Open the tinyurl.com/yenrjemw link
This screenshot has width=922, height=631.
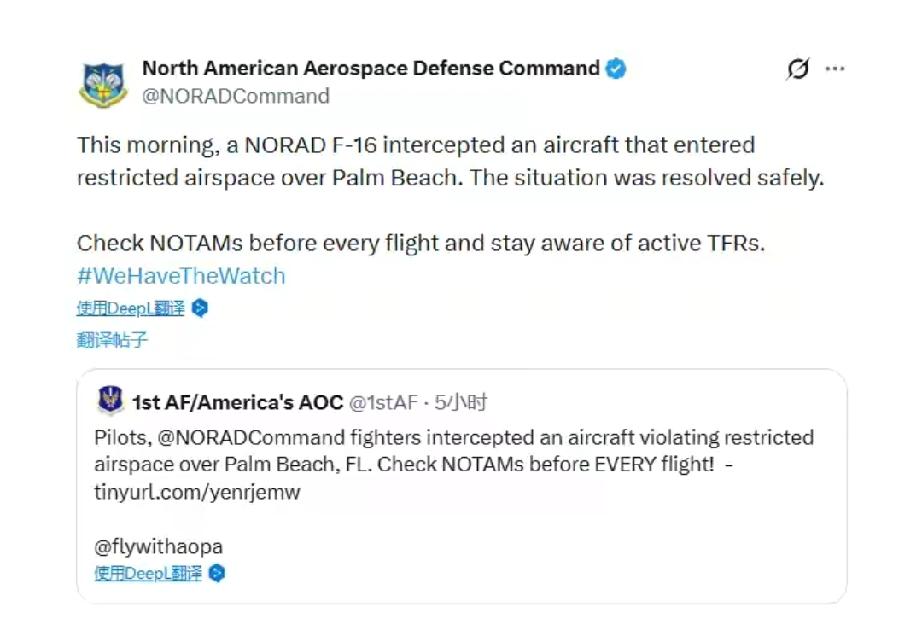197,492
